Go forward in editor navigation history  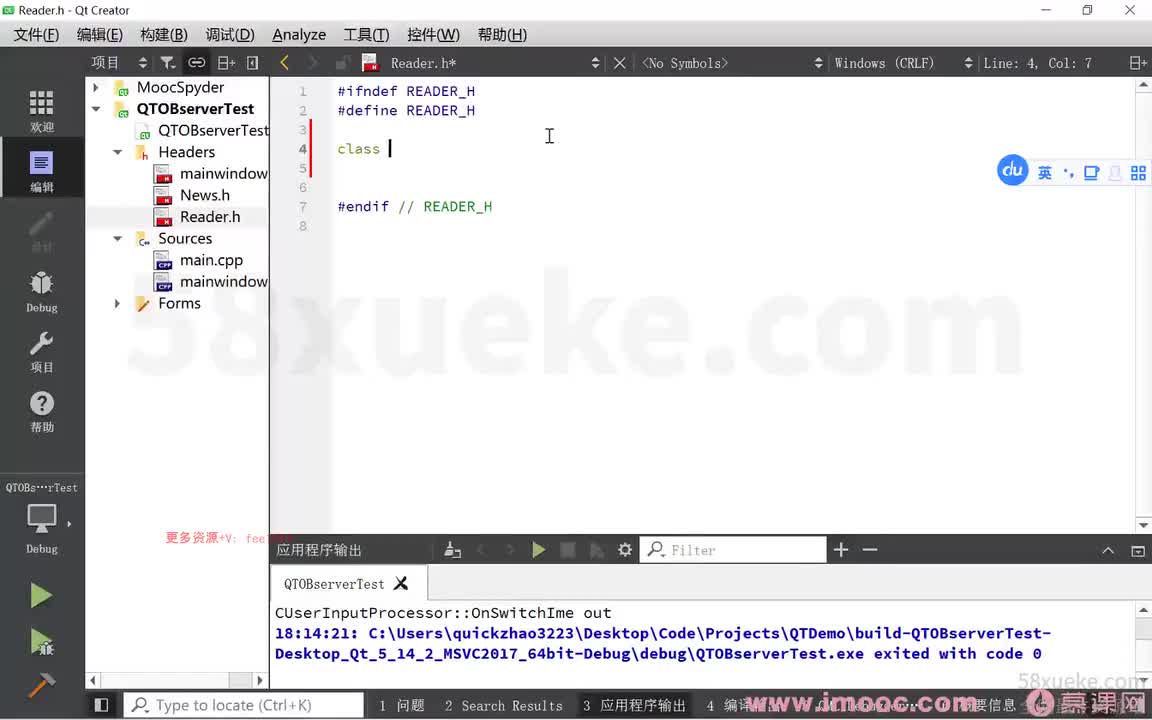(313, 63)
